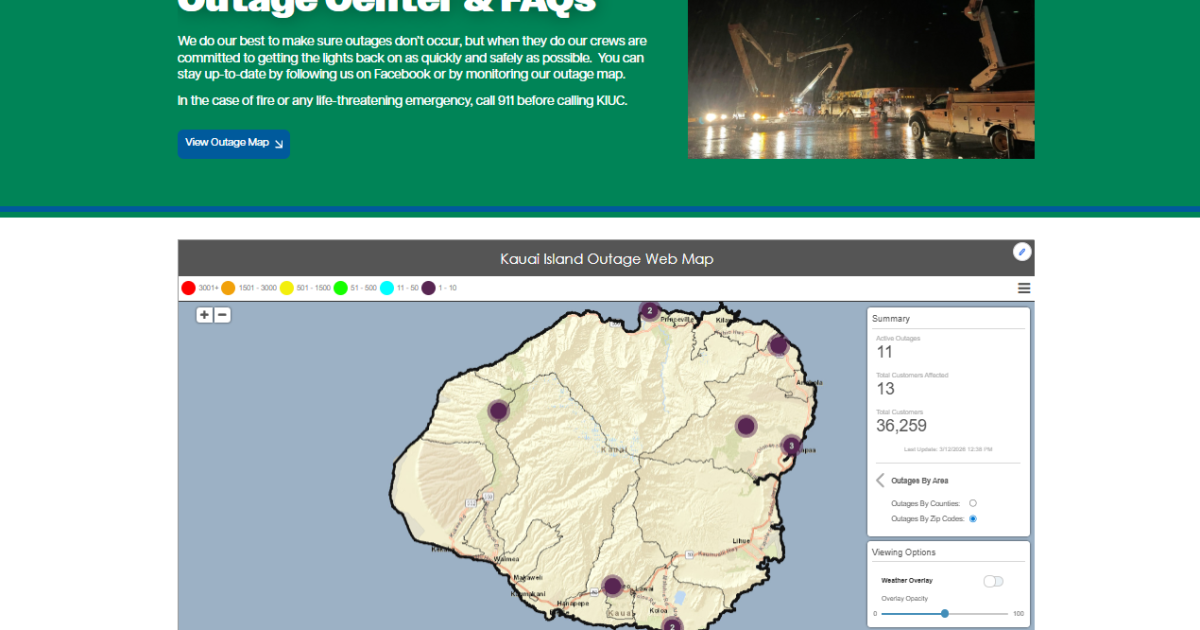Click the cluster marker labeled 2 near Princeville
This screenshot has height=630, width=1200.
(649, 311)
